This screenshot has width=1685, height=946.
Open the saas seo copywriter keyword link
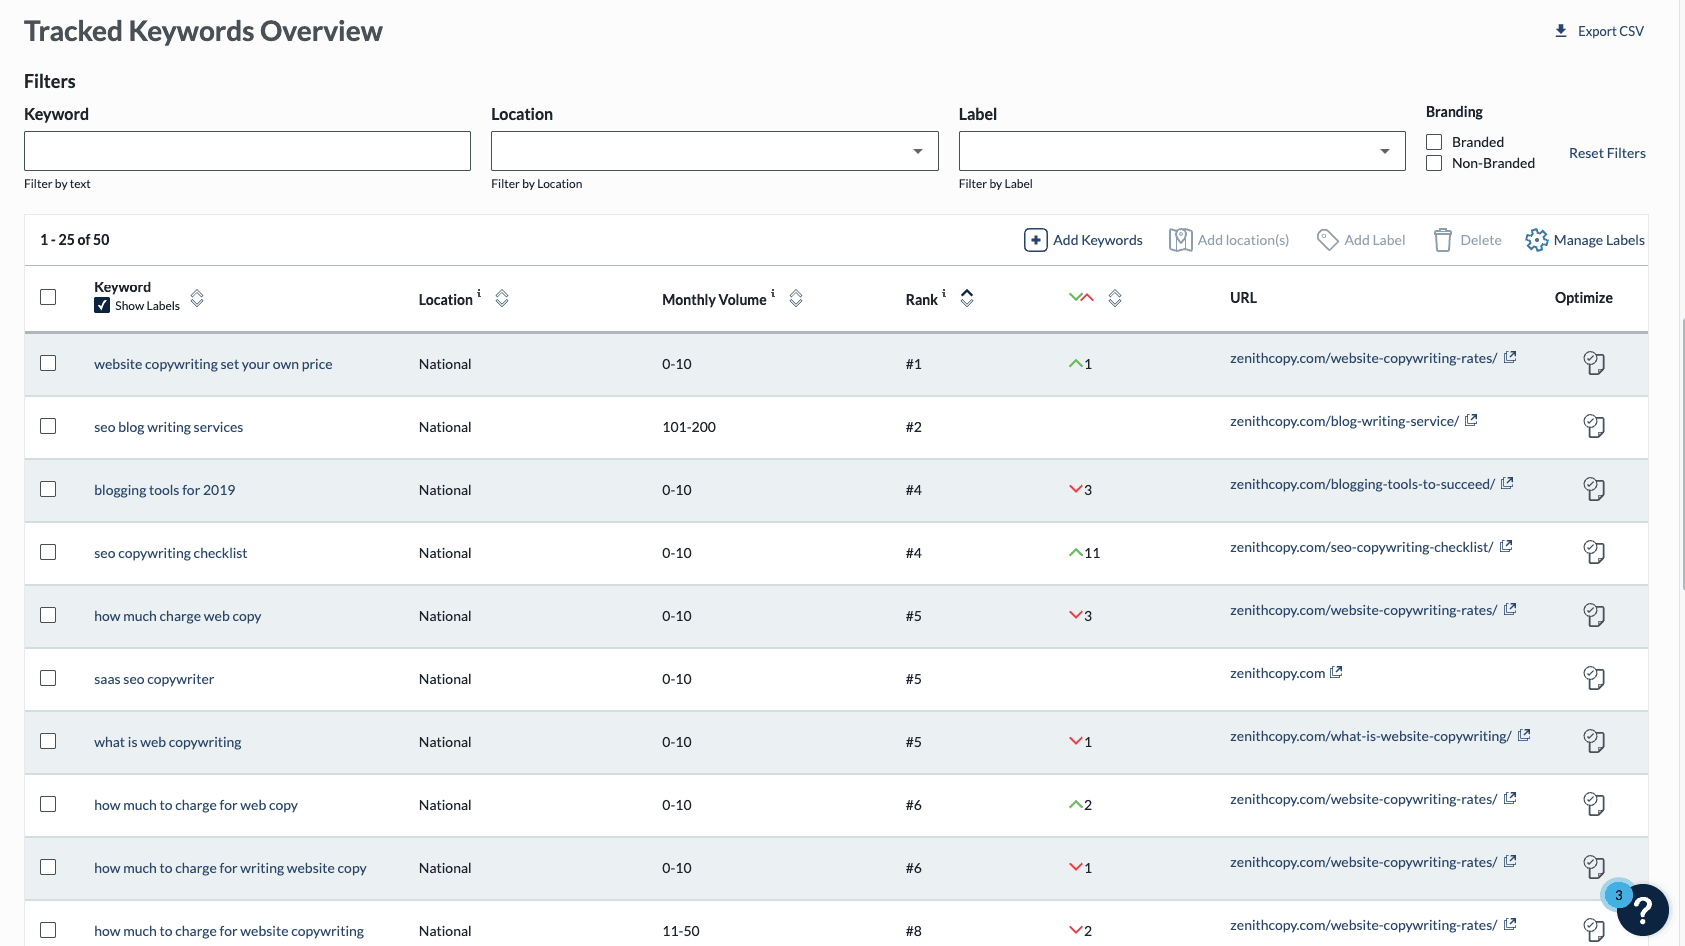coord(154,679)
